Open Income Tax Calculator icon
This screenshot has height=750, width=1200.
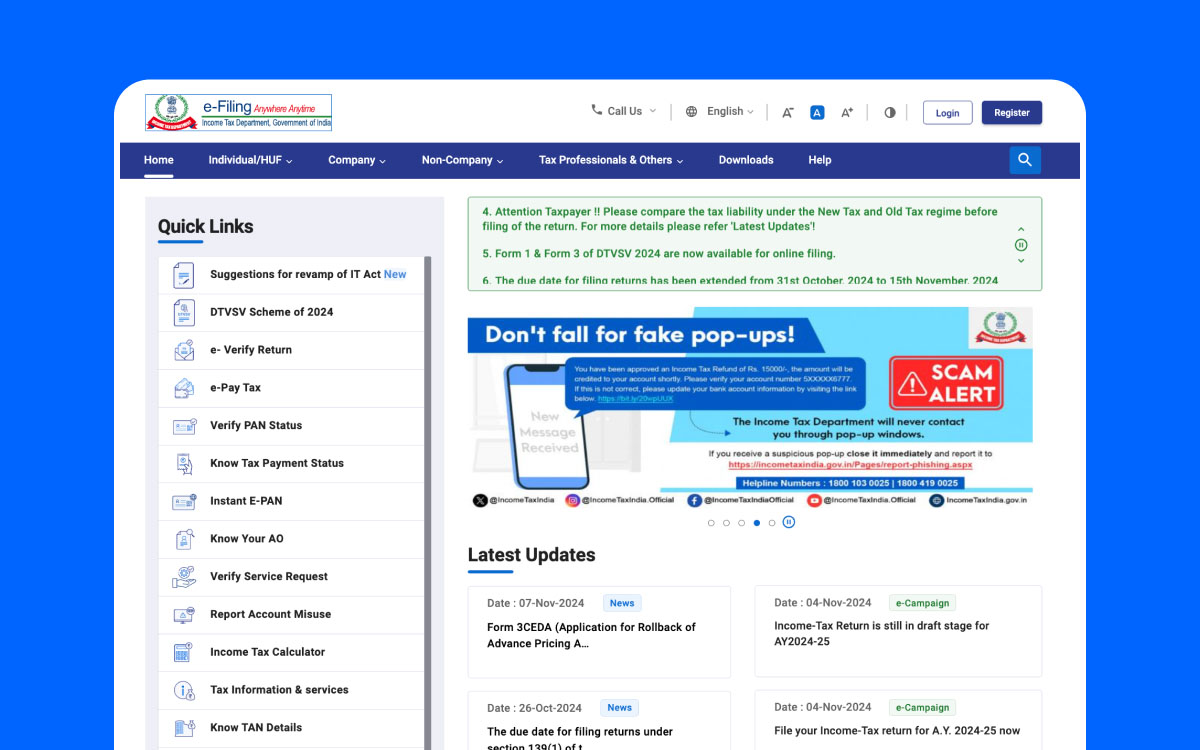click(x=184, y=652)
